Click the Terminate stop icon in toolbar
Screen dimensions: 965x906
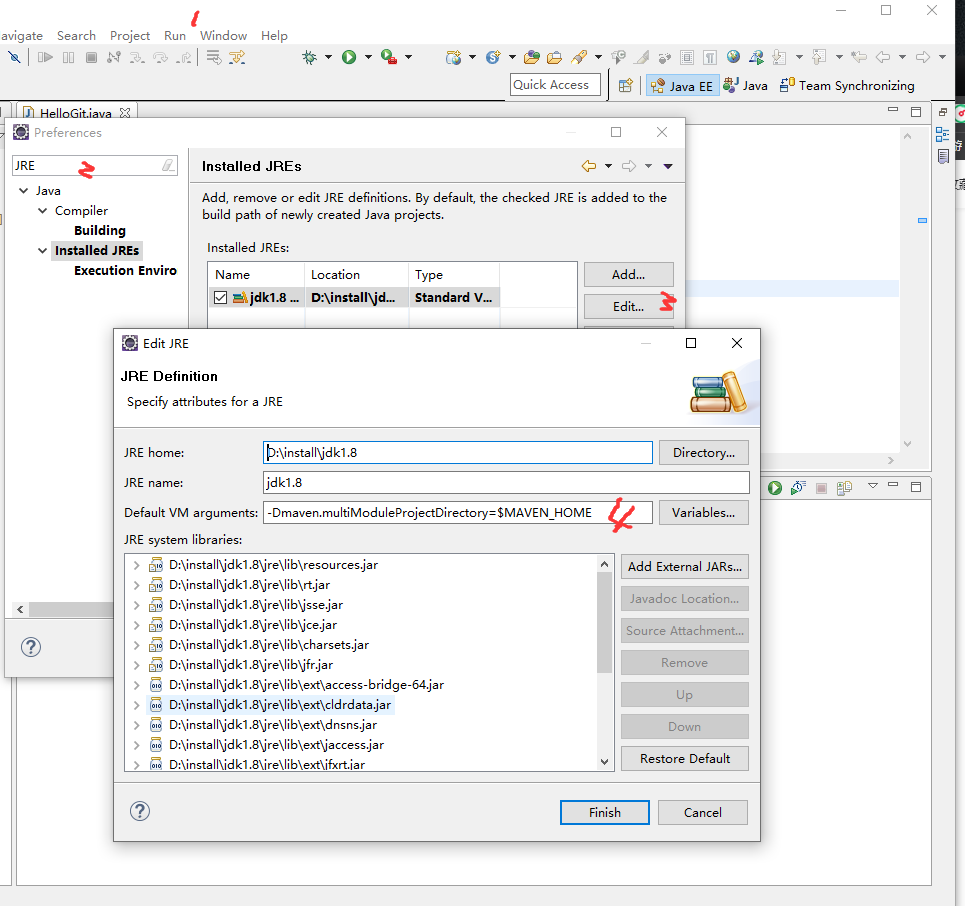point(91,57)
